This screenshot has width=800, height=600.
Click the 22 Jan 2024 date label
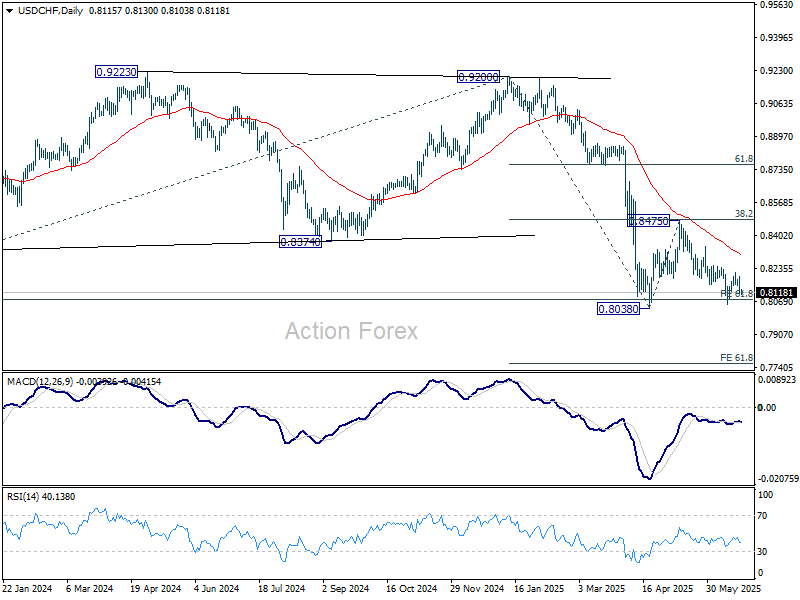[x=27, y=589]
